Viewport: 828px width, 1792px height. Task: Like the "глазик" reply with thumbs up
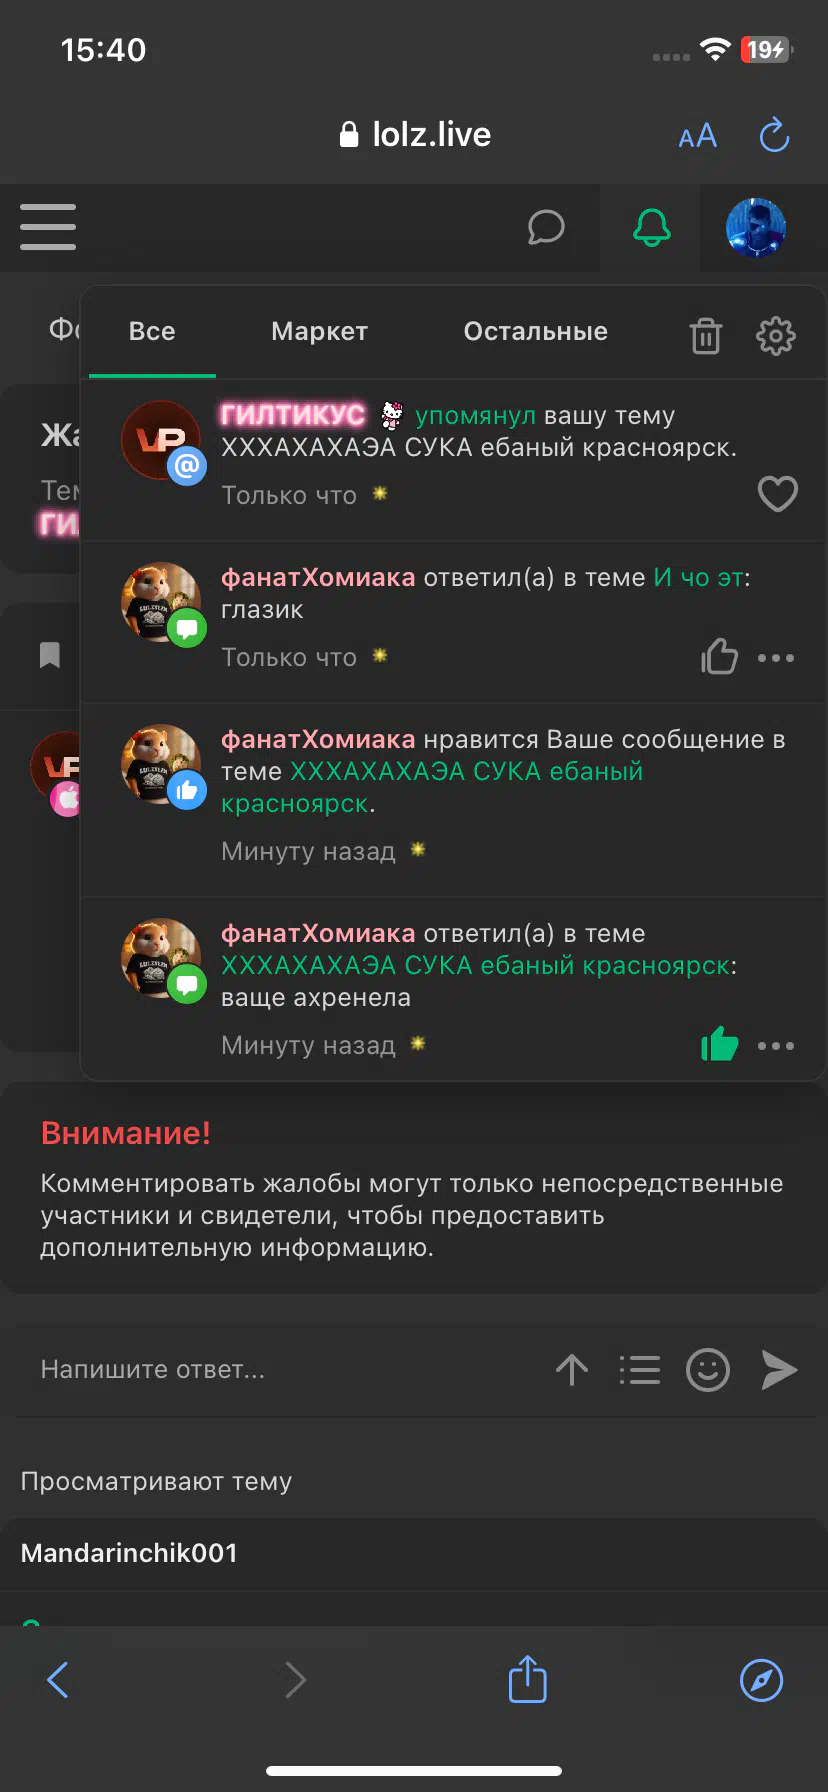pos(719,657)
